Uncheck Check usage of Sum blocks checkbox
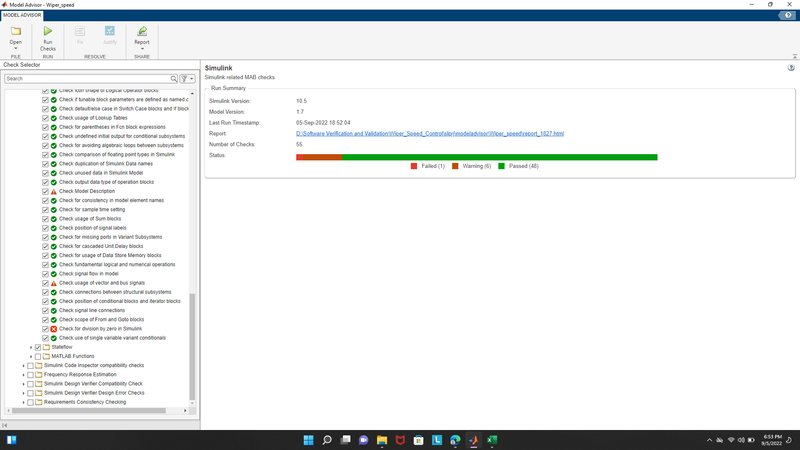Screen dimensions: 800x450 click(x=45, y=219)
